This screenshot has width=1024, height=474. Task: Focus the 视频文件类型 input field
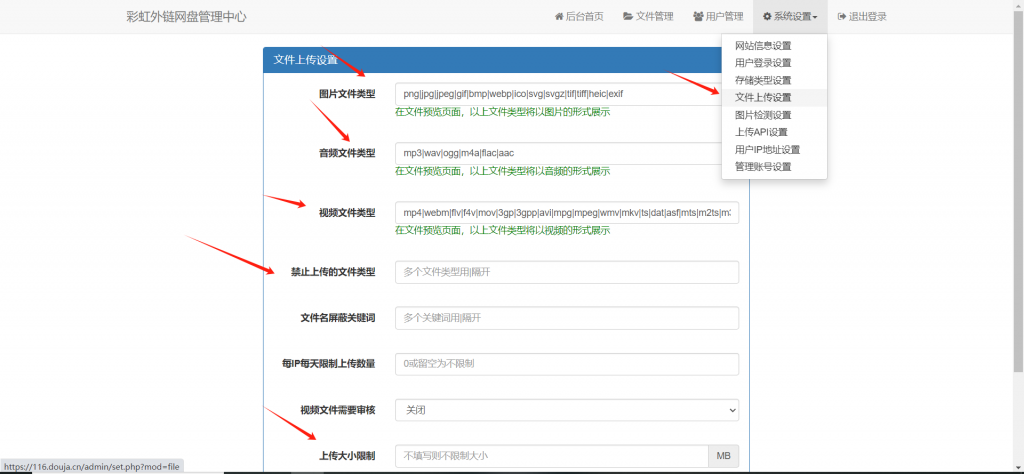[567, 213]
